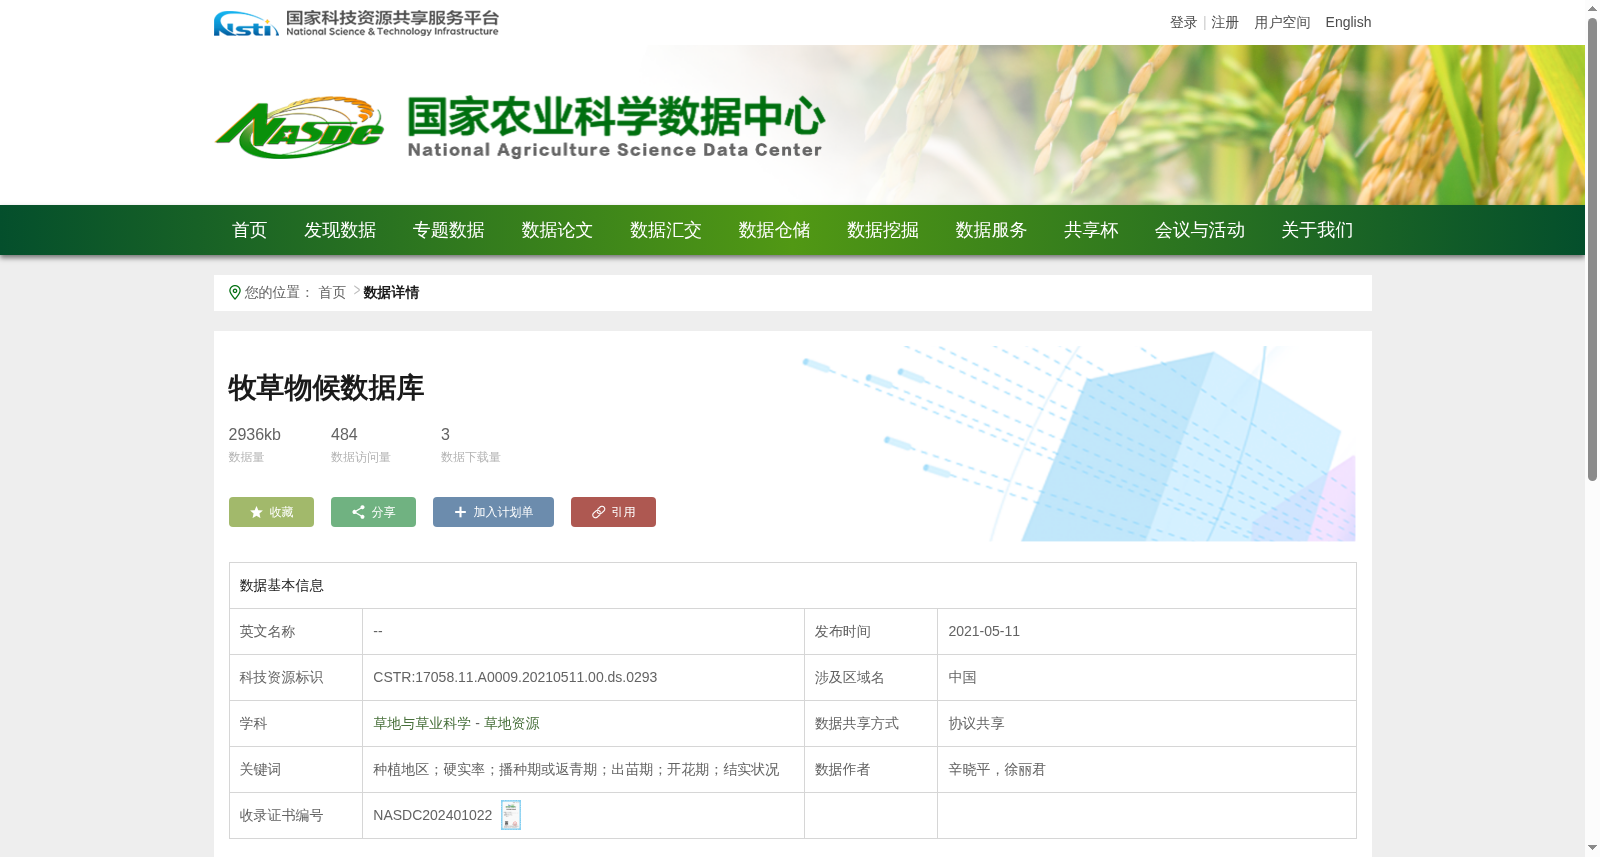The width and height of the screenshot is (1600, 857).
Task: Click 首页 in the breadcrumb
Action: pos(332,292)
